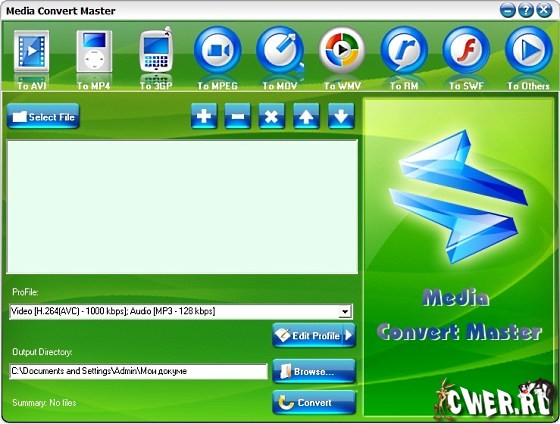
Task: Click into the Output Directory path field
Action: click(139, 371)
